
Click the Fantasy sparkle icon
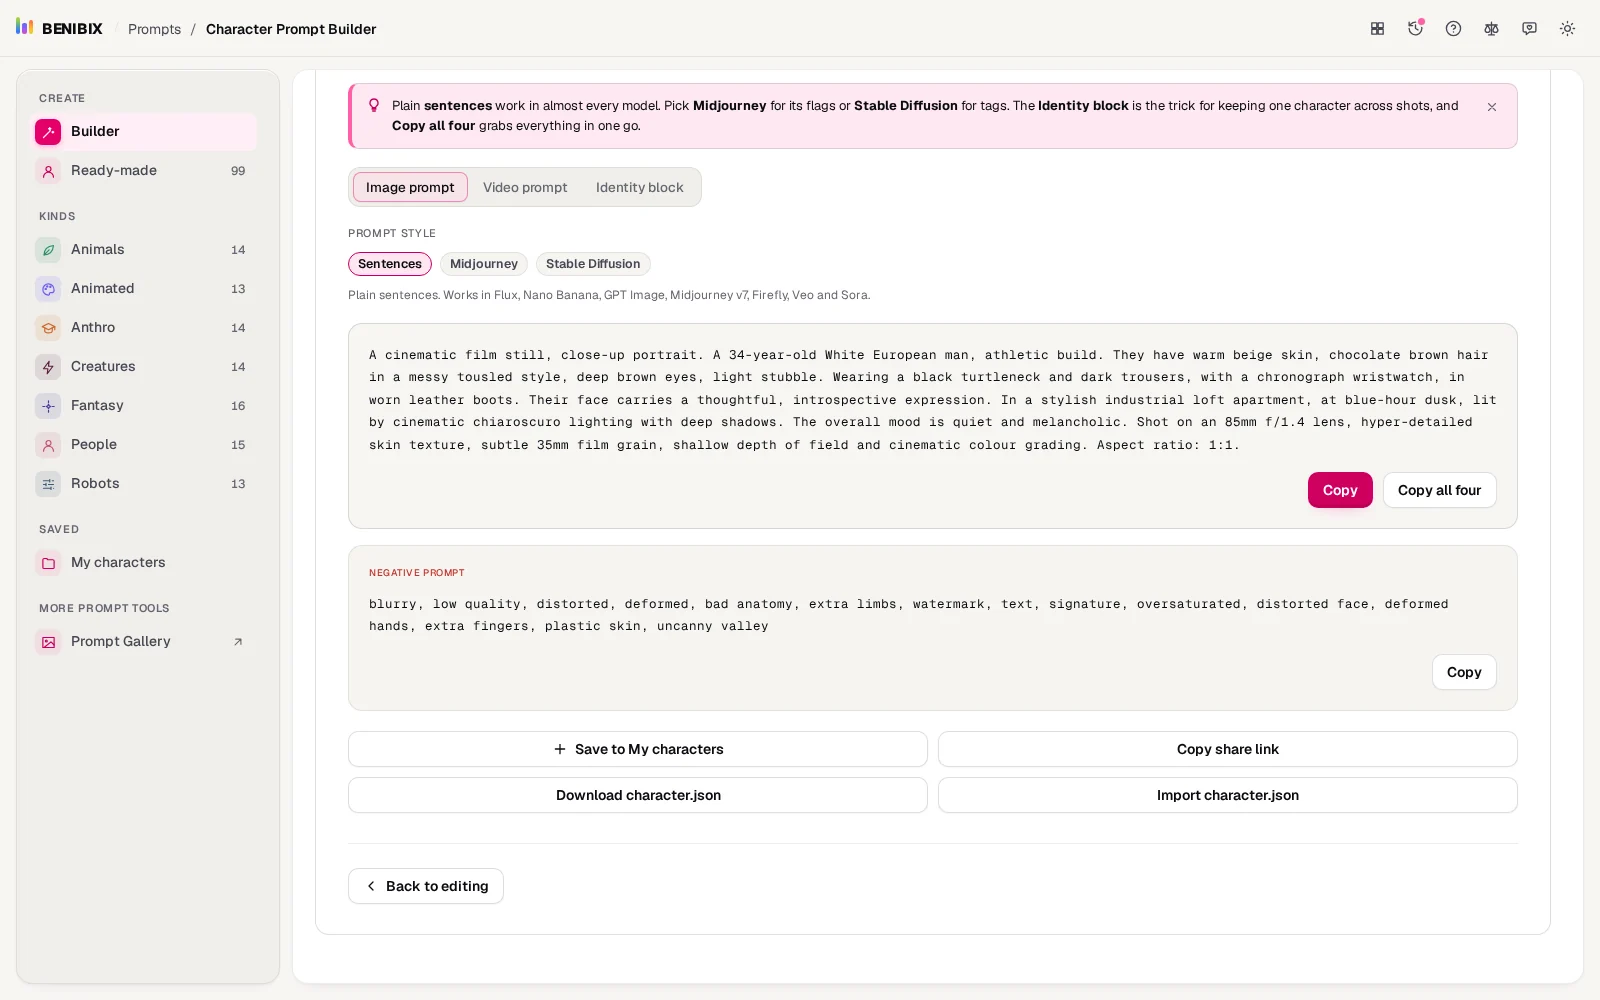pyautogui.click(x=48, y=406)
